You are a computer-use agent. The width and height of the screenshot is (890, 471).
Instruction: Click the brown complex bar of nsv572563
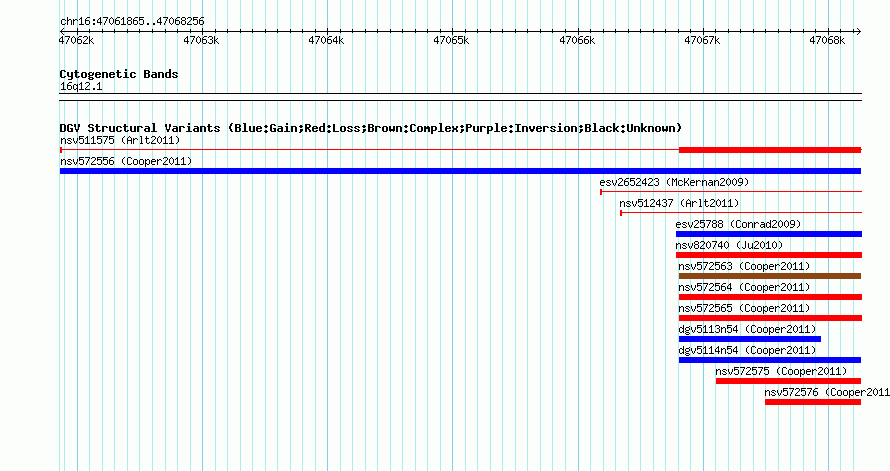770,276
